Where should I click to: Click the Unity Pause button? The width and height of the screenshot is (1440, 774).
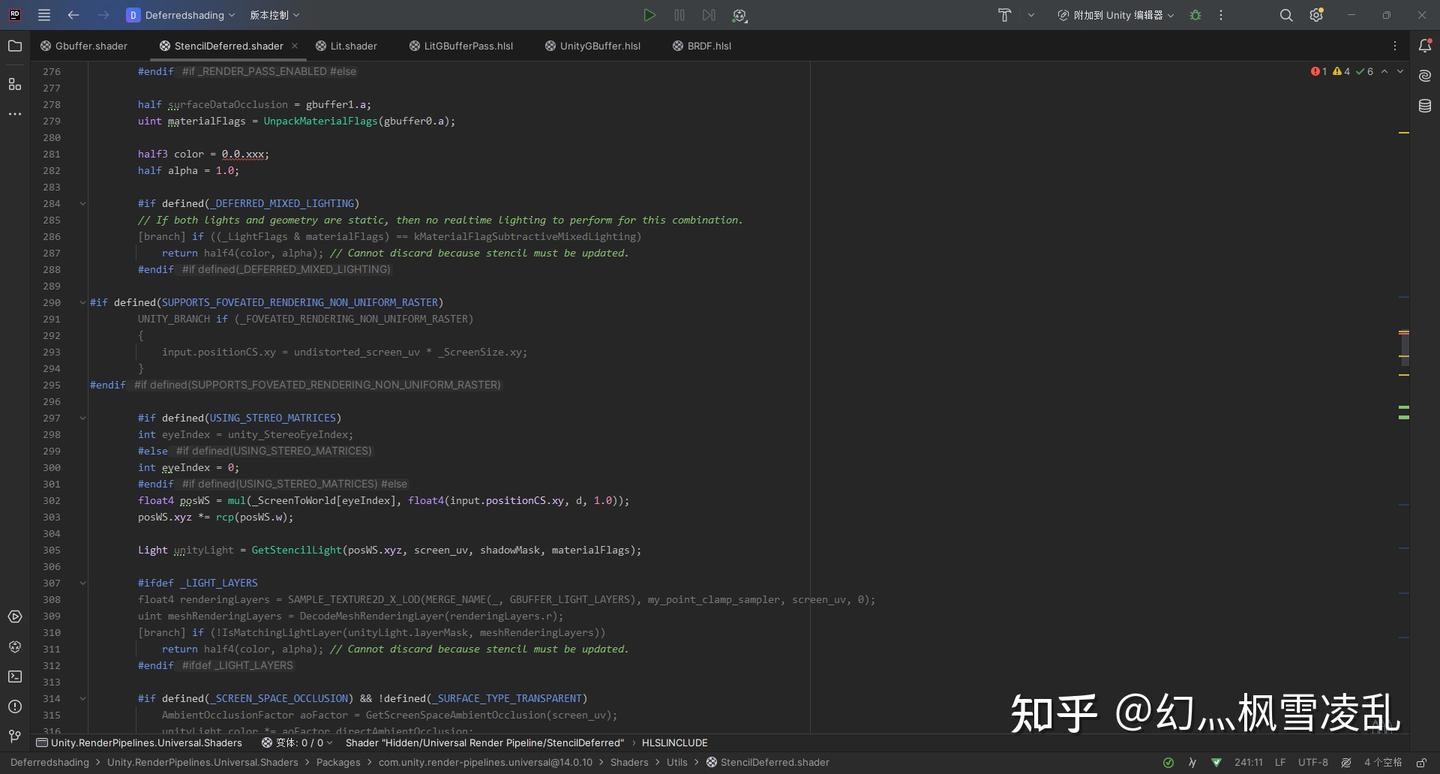pos(679,15)
